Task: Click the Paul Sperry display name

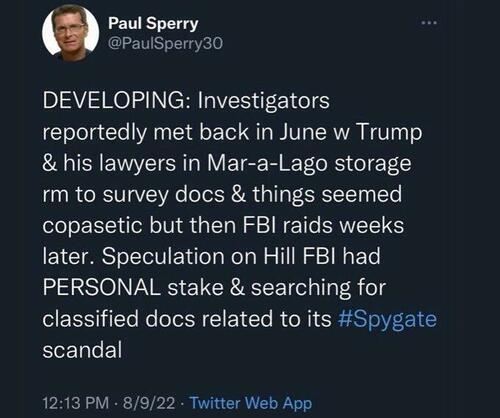Action: click(x=153, y=24)
